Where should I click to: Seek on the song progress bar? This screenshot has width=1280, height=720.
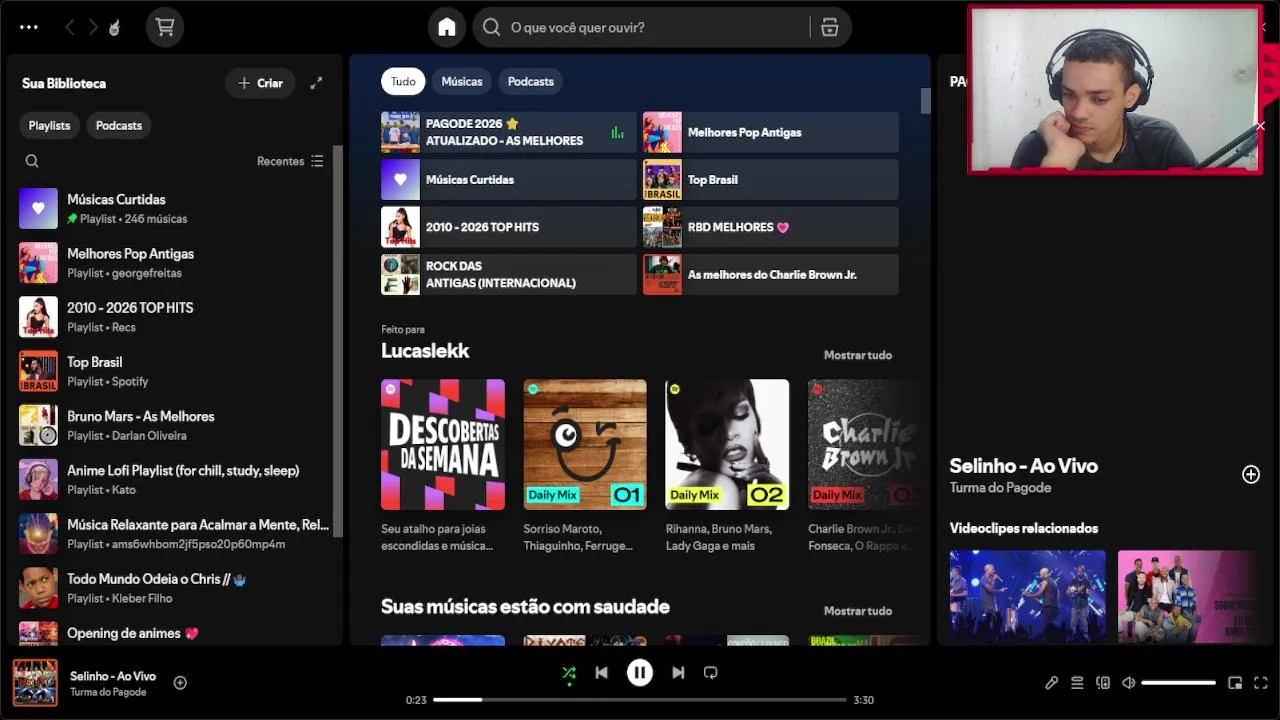640,700
